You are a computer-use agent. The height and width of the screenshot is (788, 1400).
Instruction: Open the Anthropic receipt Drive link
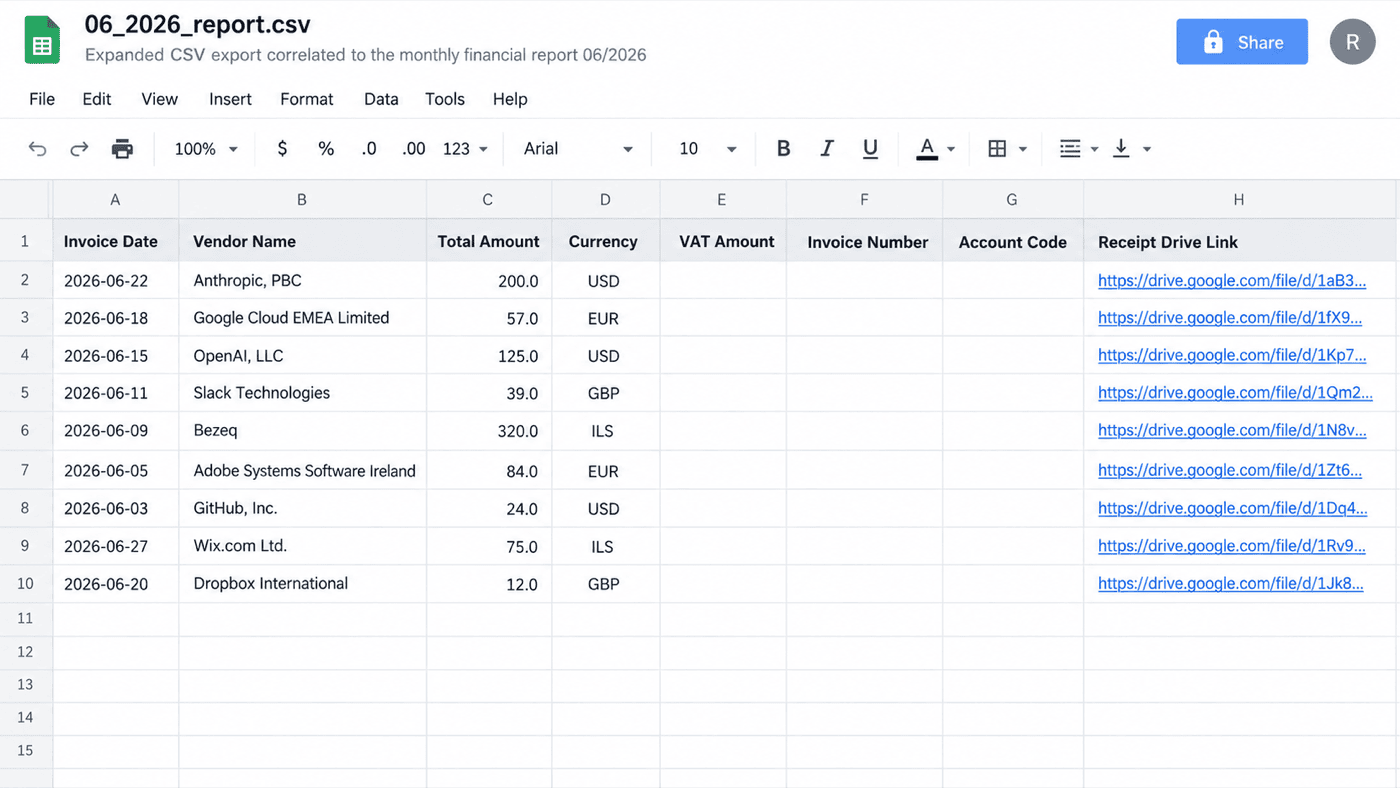tap(1232, 281)
